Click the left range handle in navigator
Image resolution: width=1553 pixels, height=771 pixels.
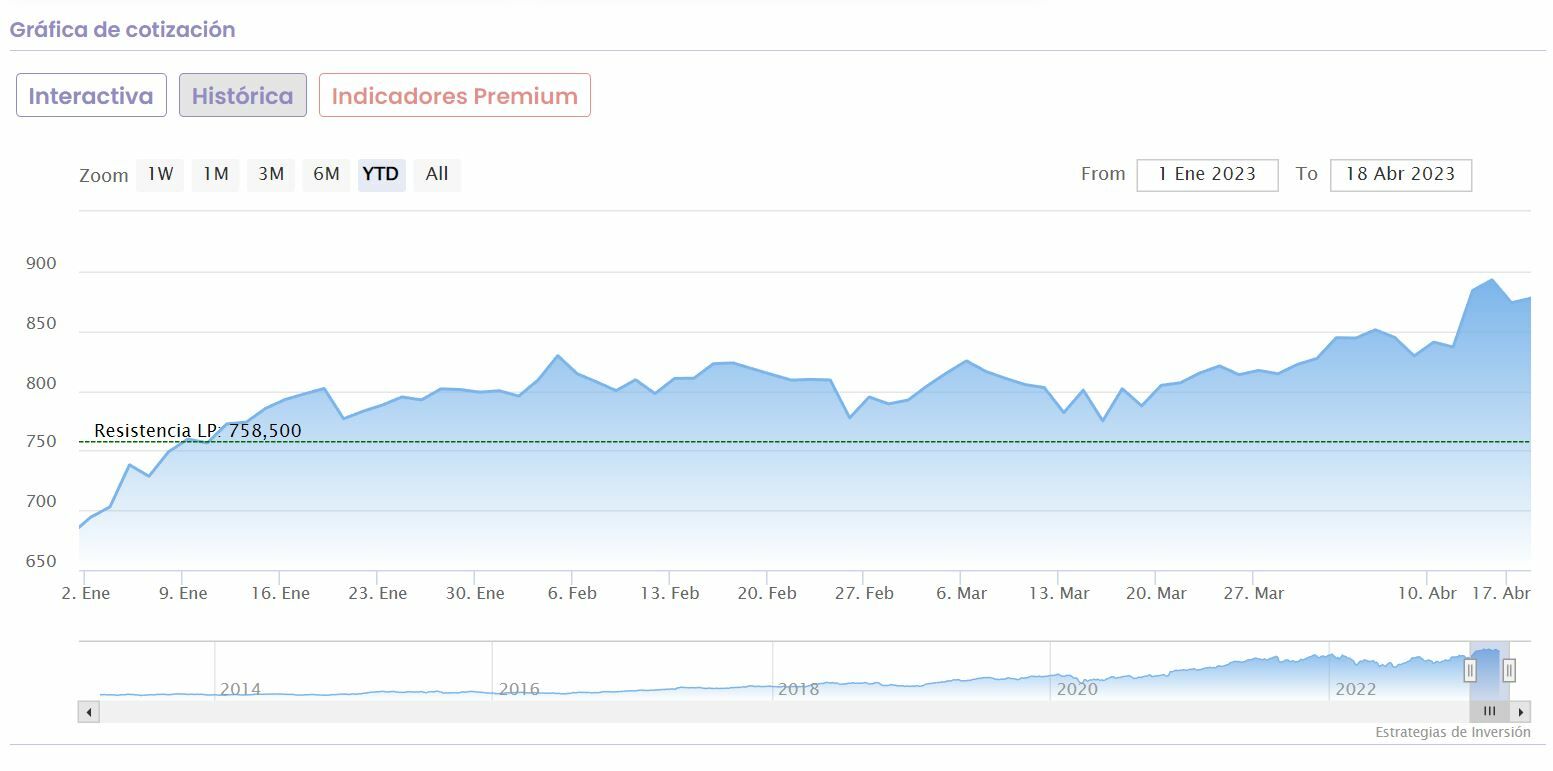click(x=1470, y=670)
